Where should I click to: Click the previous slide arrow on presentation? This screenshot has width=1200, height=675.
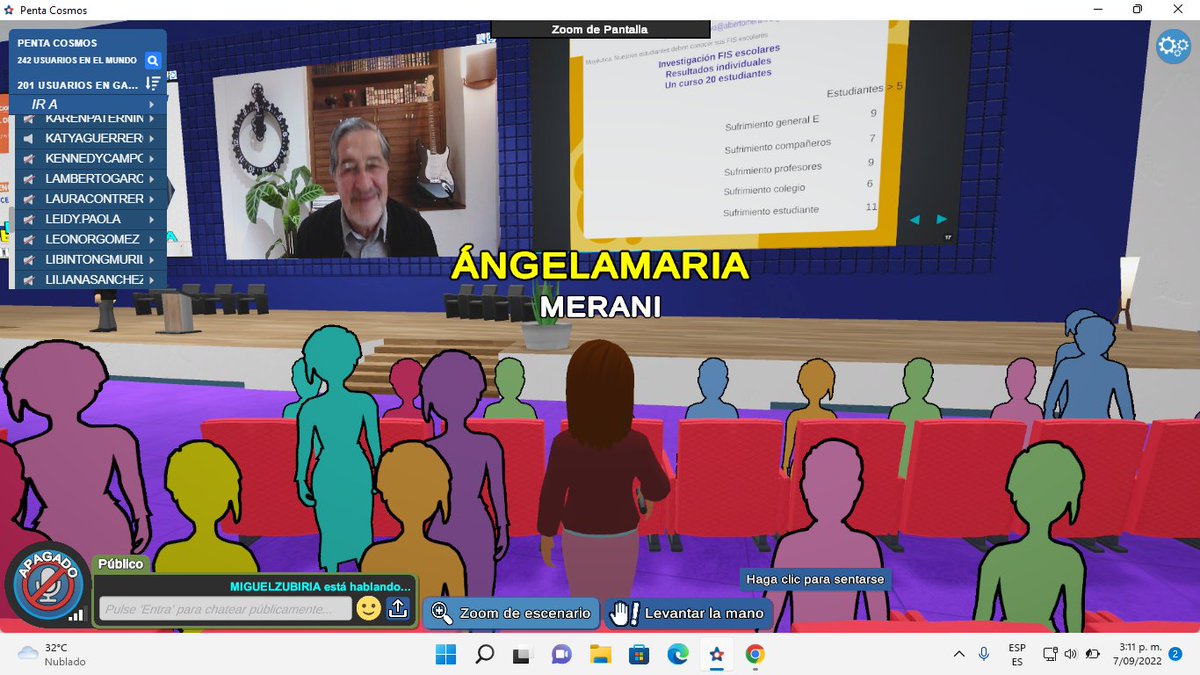(914, 219)
